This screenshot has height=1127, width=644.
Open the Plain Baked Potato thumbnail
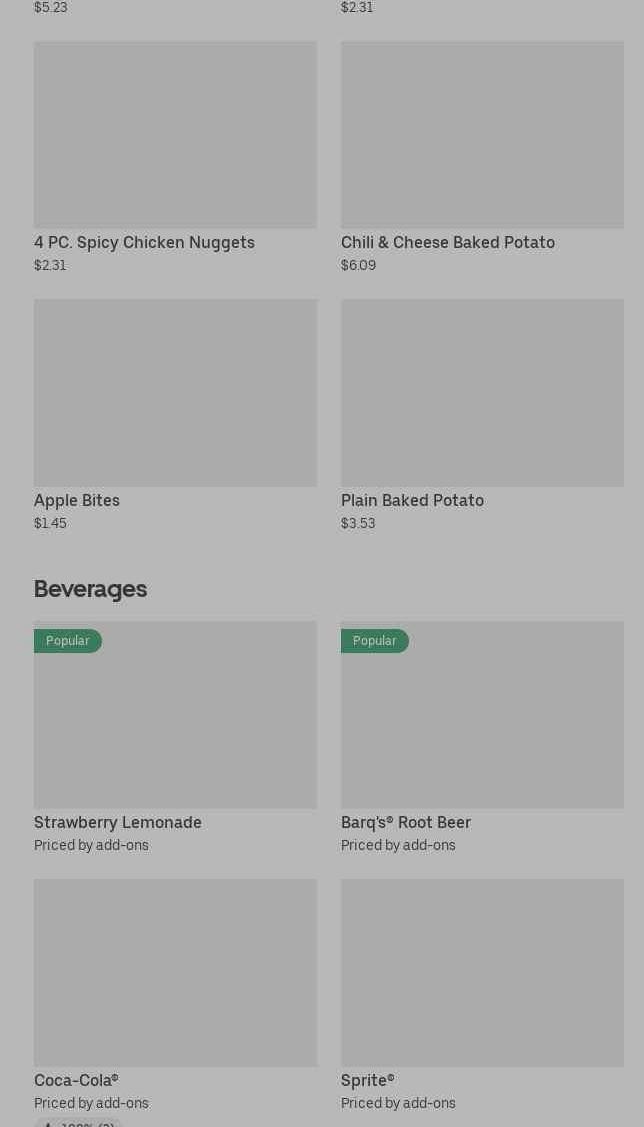[x=482, y=392]
